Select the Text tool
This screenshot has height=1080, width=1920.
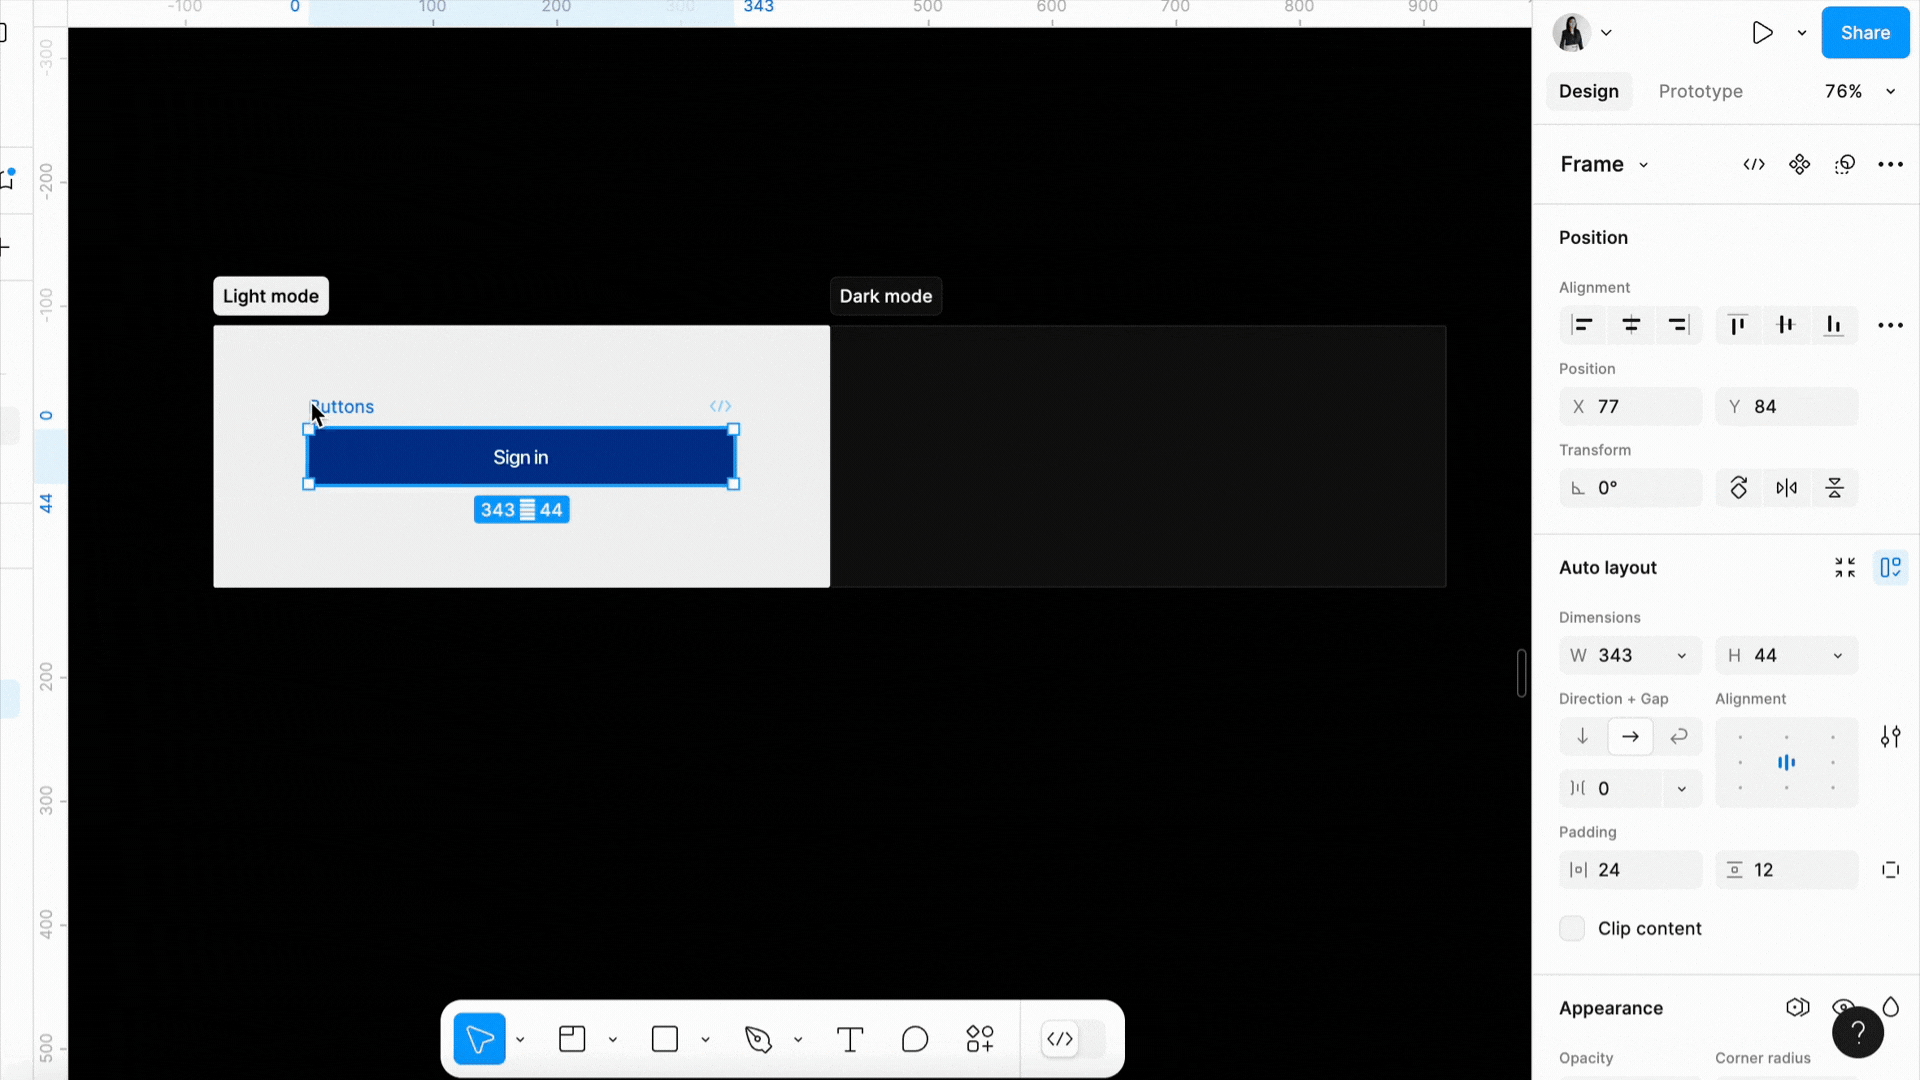849,1039
